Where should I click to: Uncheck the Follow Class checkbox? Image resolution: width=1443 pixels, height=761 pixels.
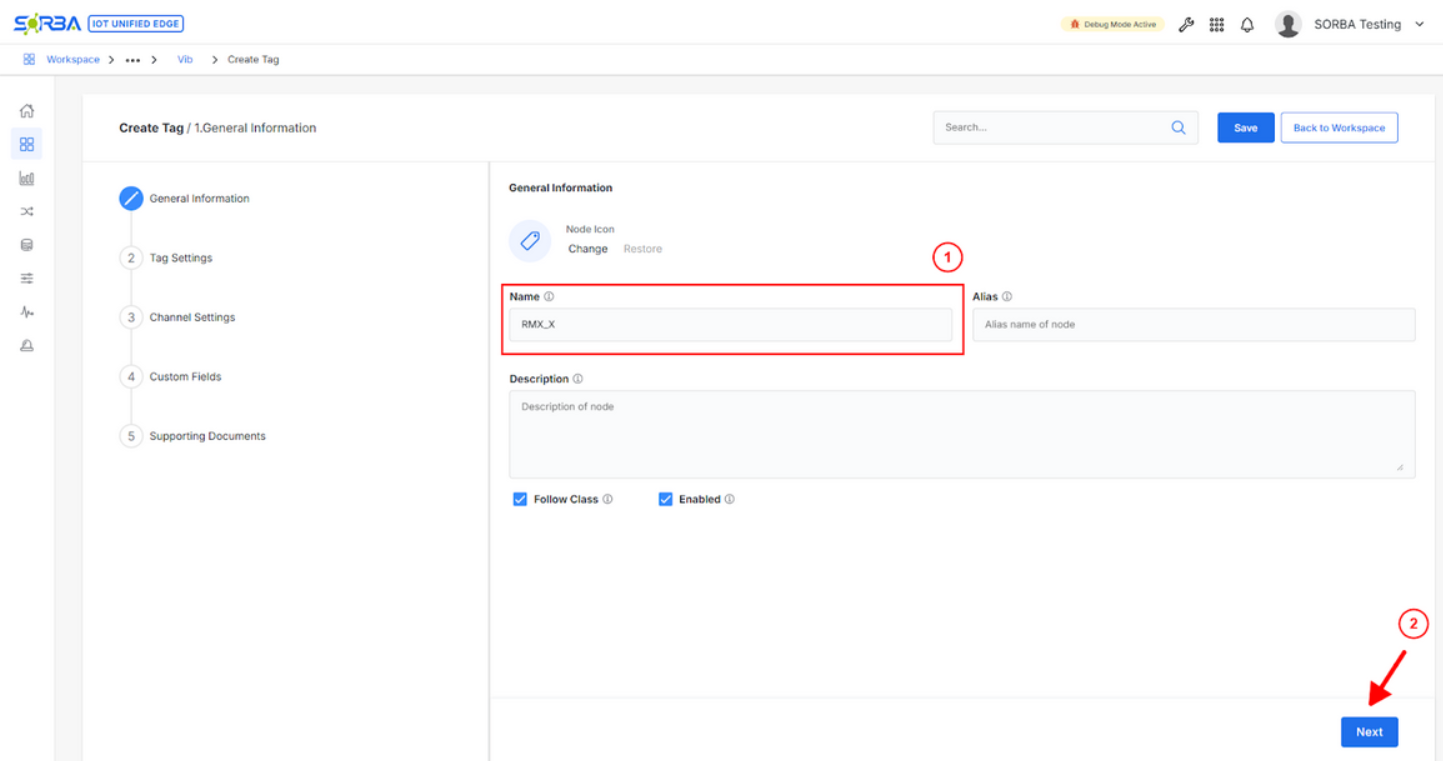[520, 499]
